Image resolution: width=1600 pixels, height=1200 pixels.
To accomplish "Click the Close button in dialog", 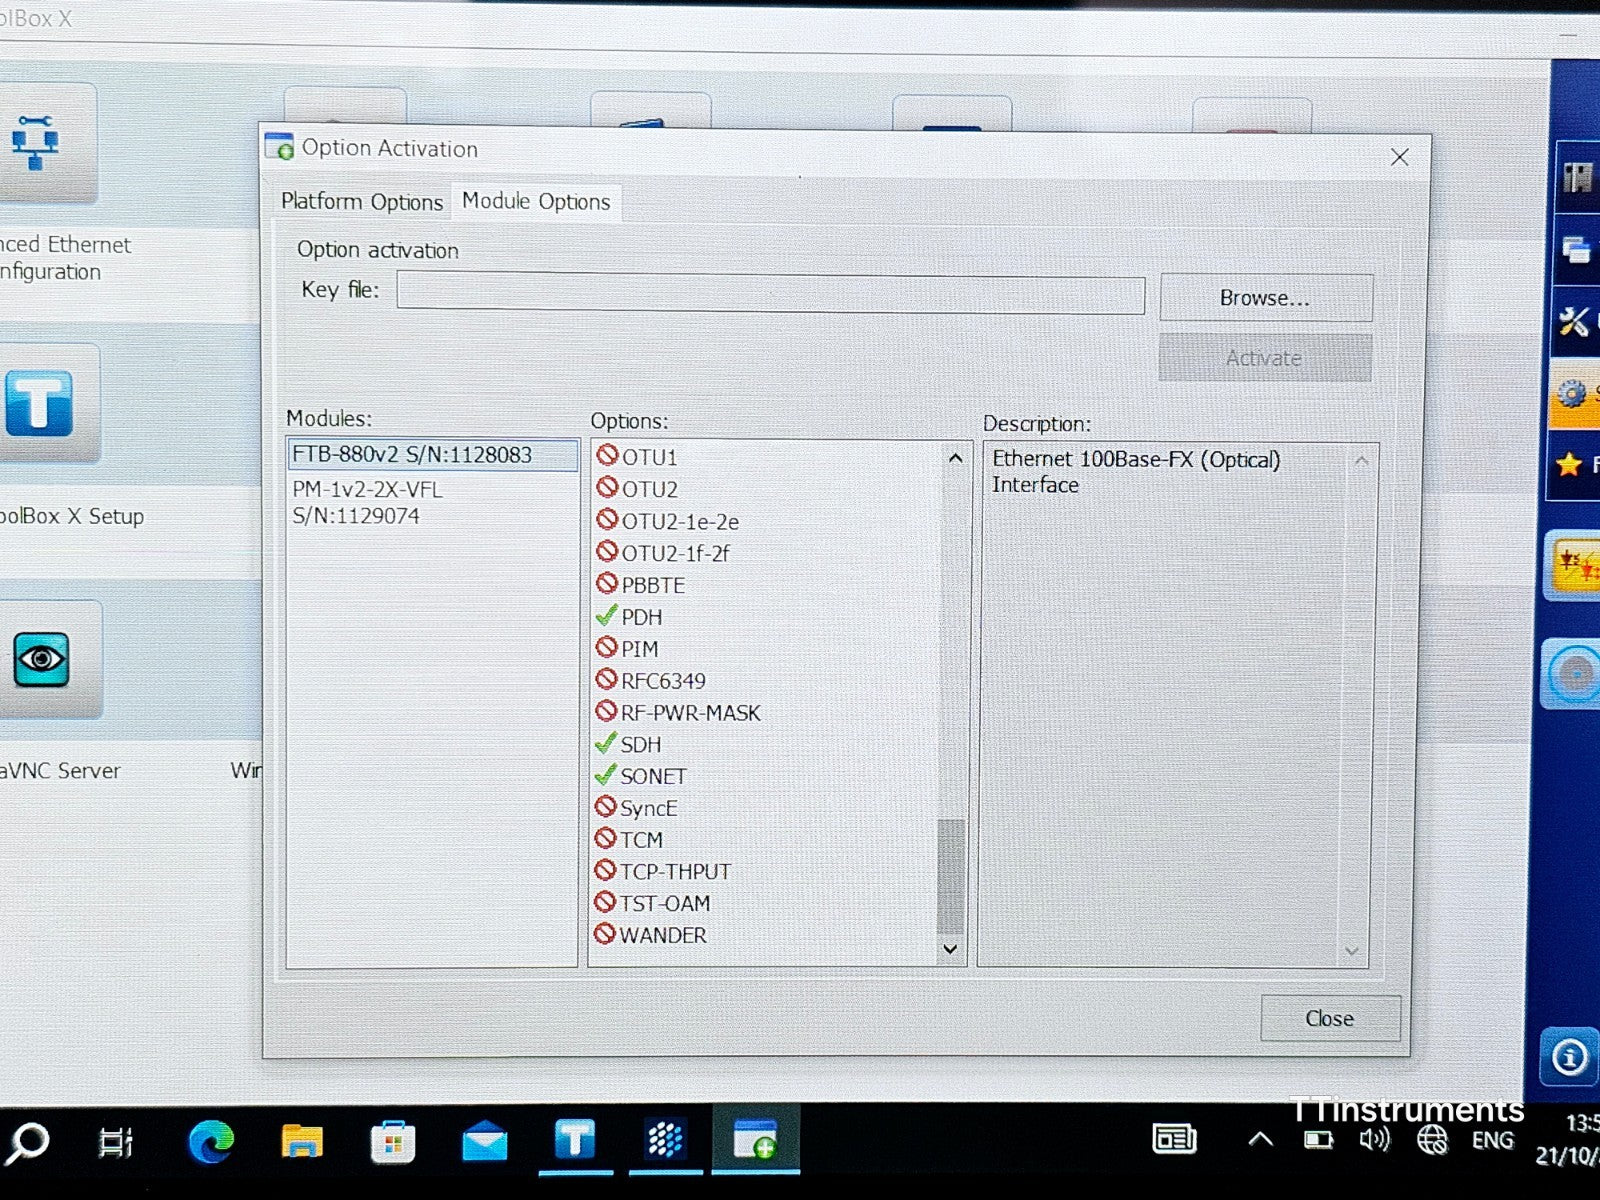I will 1329,1018.
